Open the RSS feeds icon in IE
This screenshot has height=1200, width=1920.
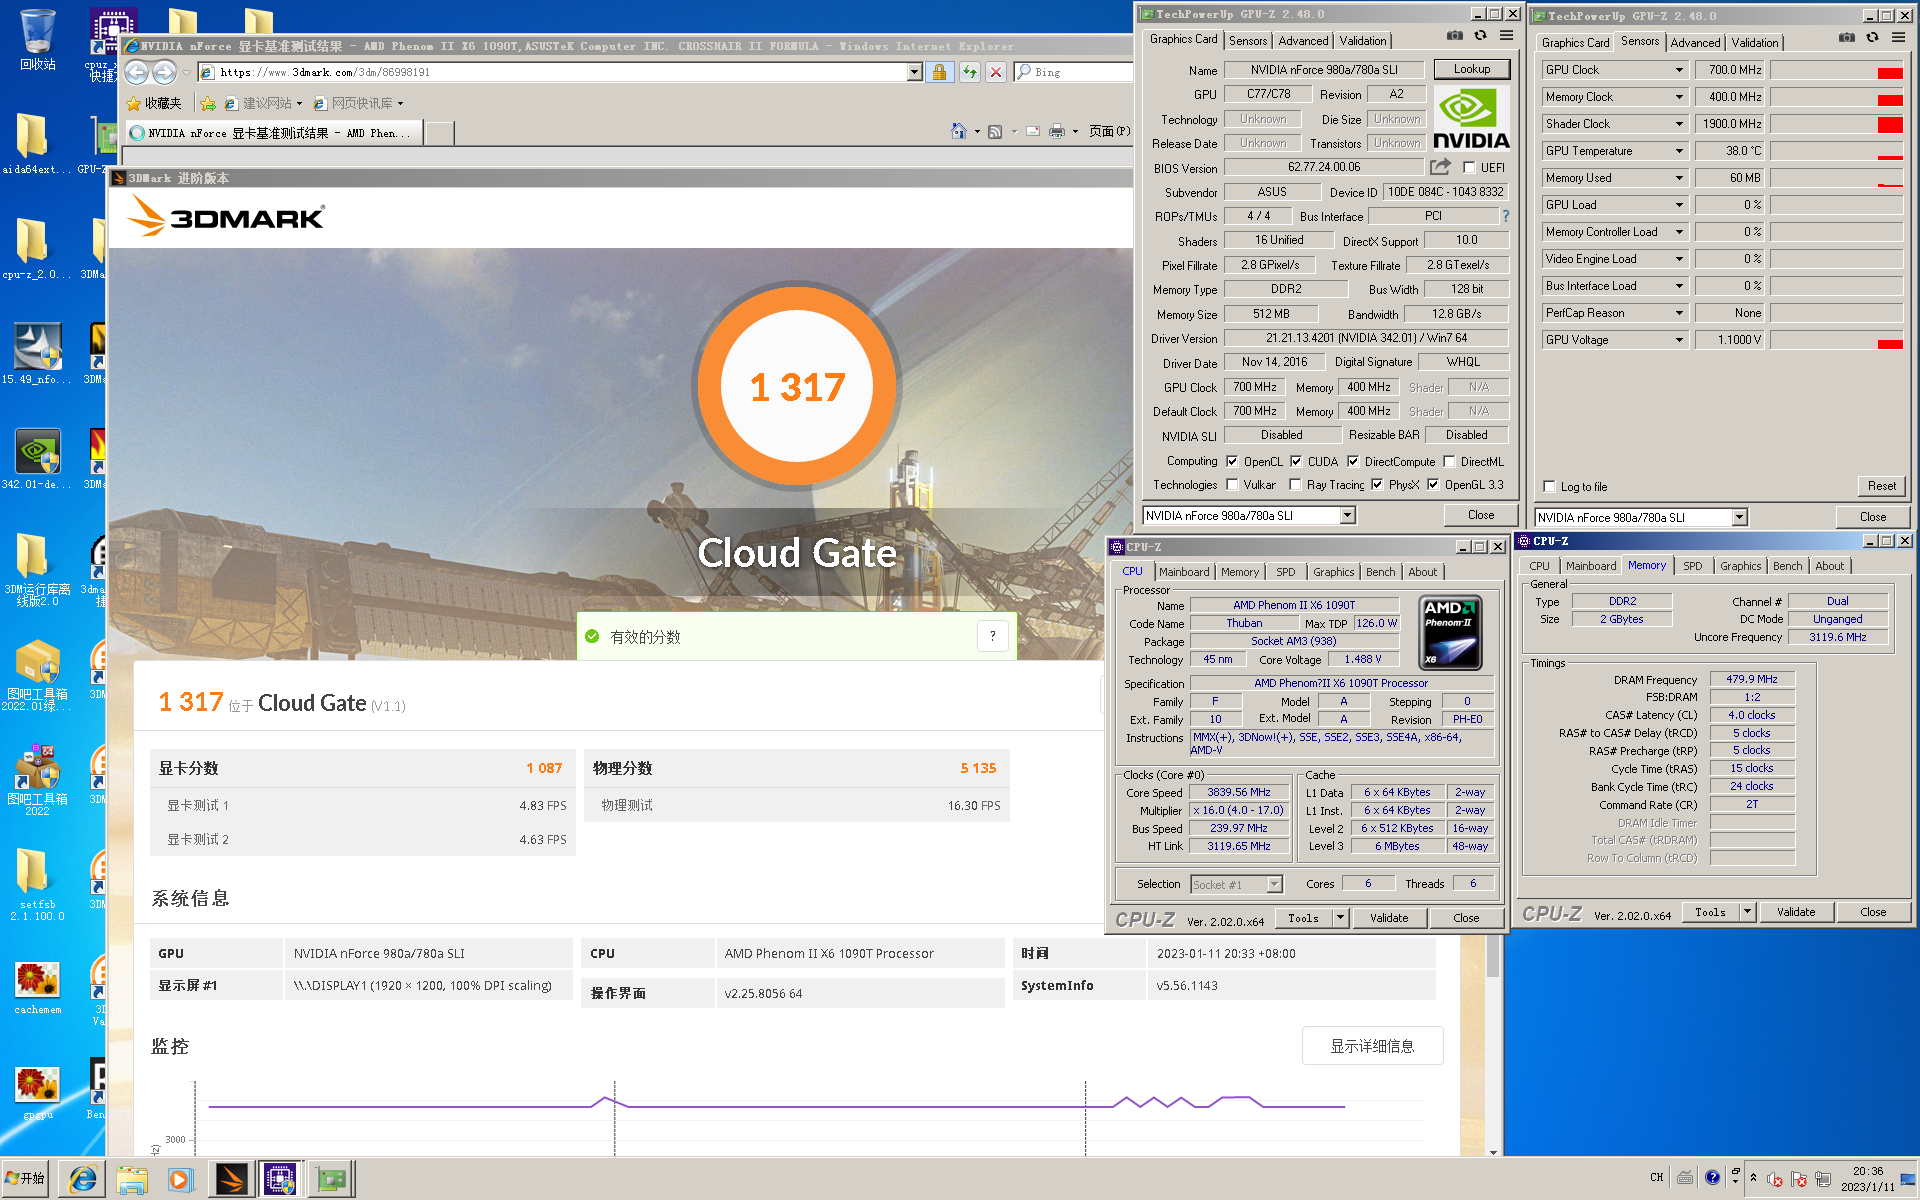tap(995, 131)
